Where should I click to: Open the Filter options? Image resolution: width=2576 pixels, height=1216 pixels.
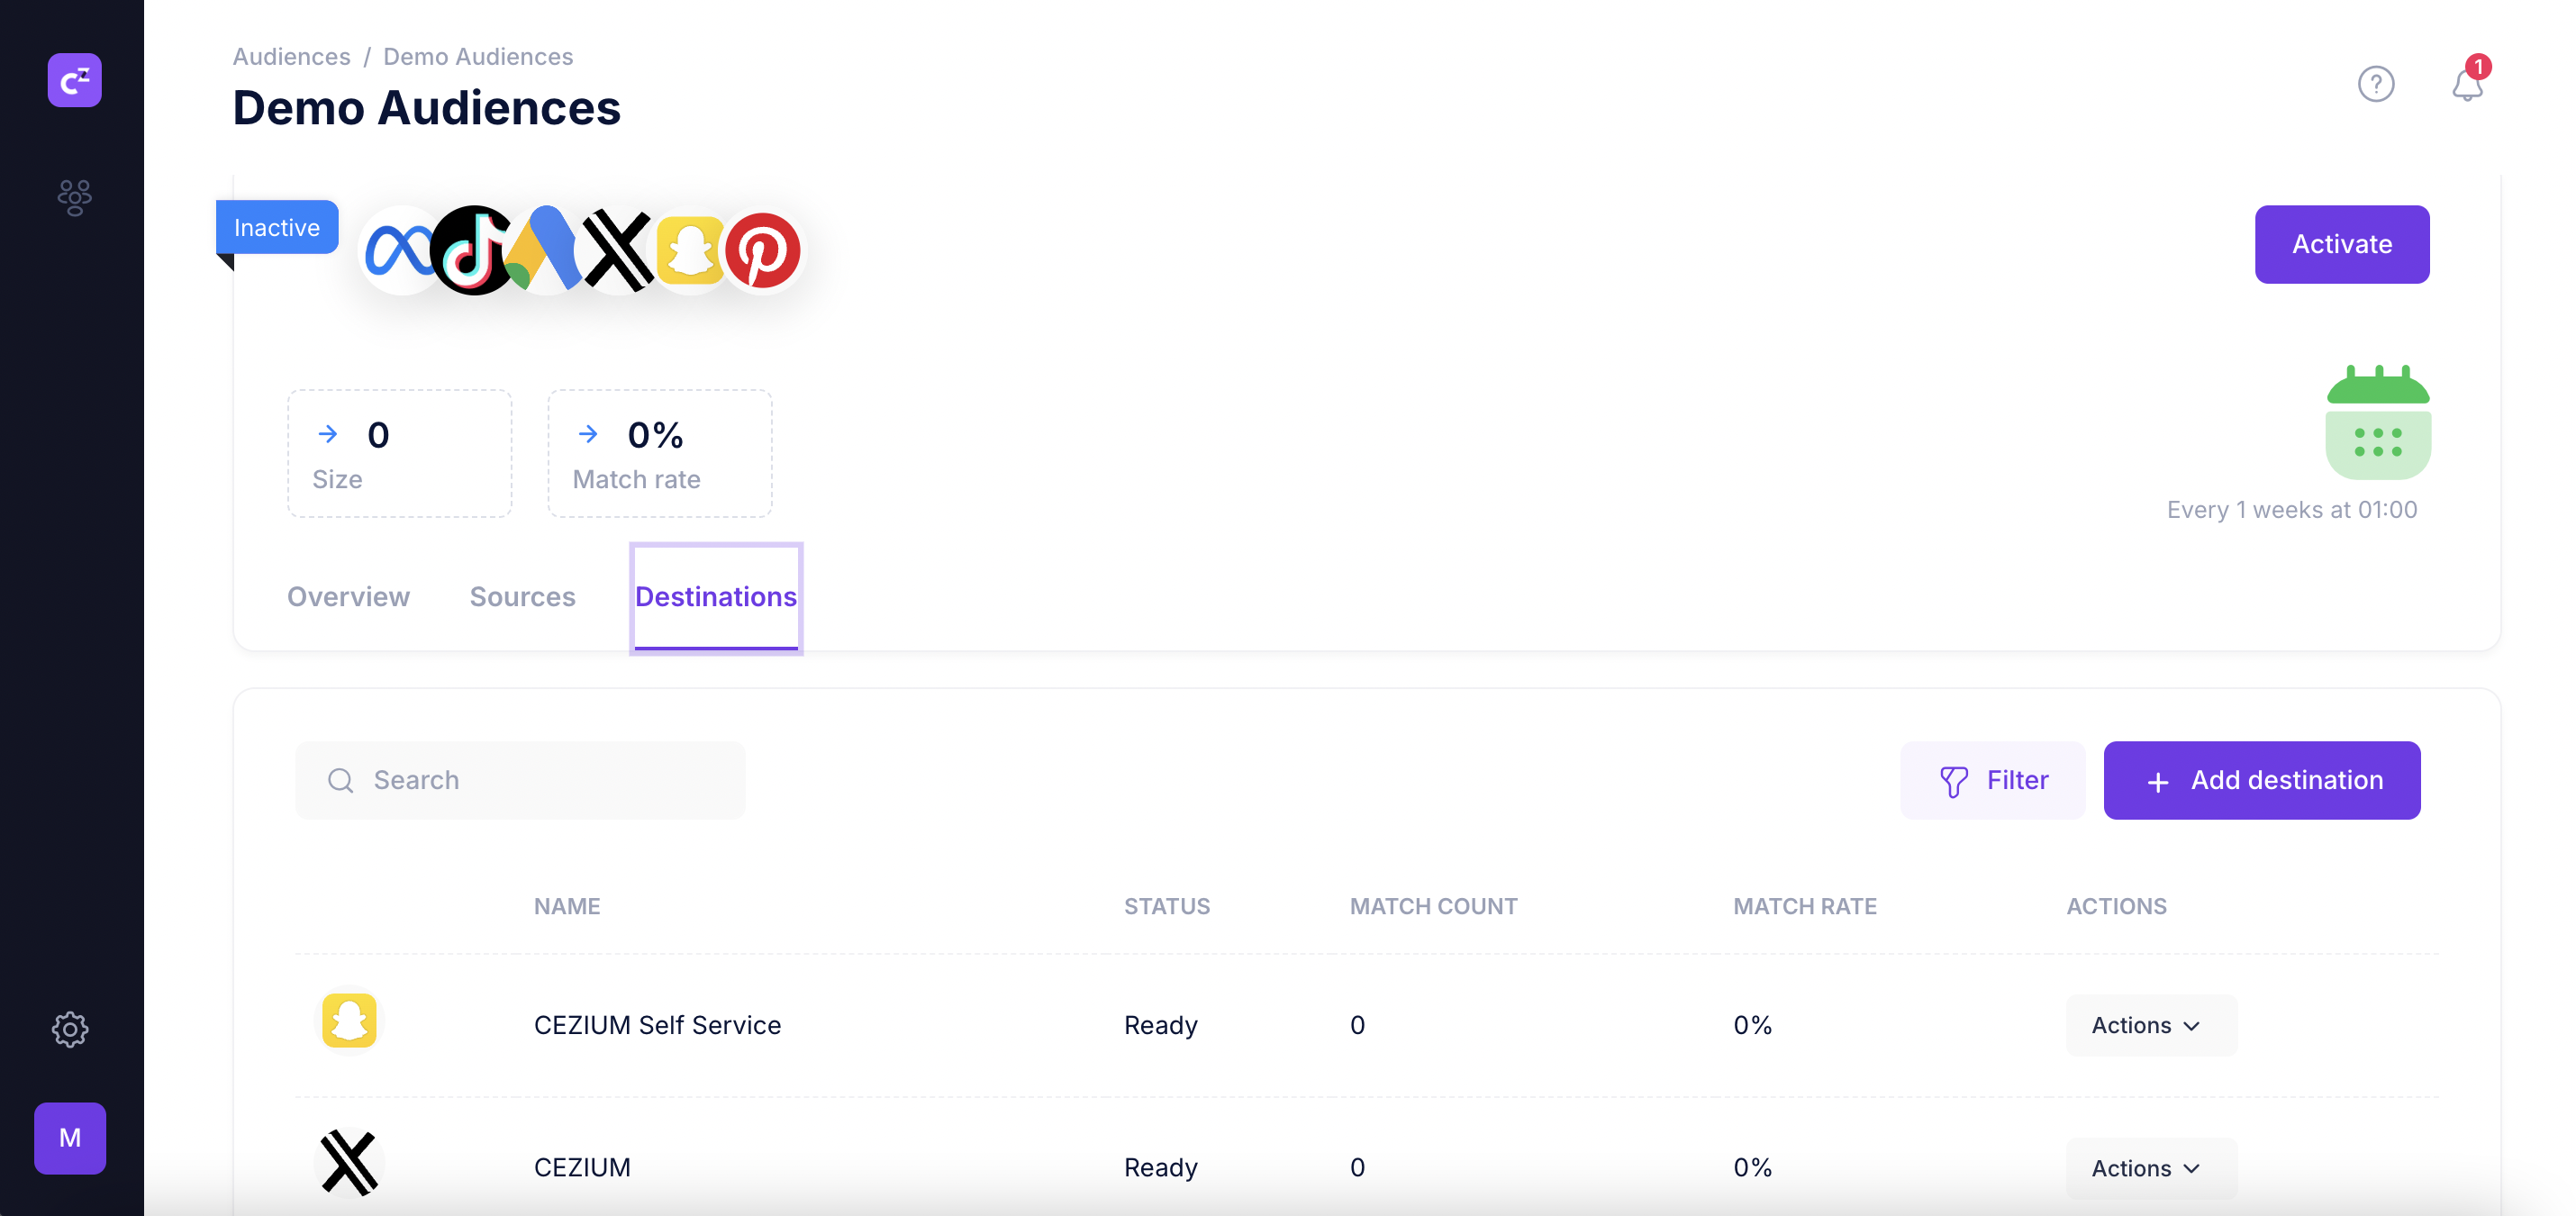tap(1992, 780)
